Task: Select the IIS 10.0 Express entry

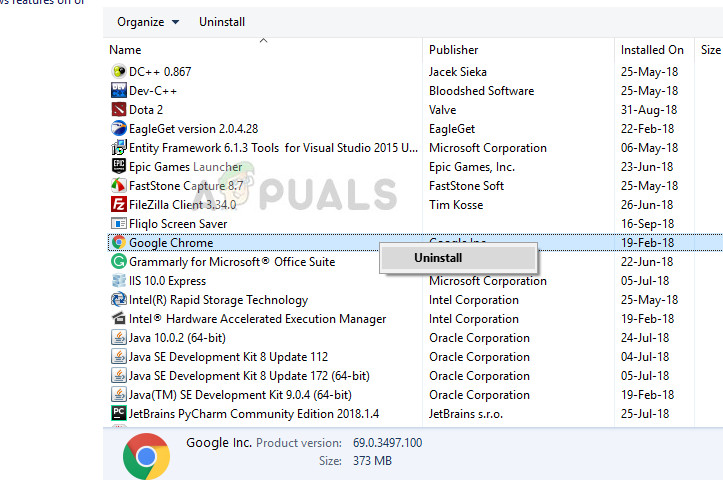Action: (167, 281)
